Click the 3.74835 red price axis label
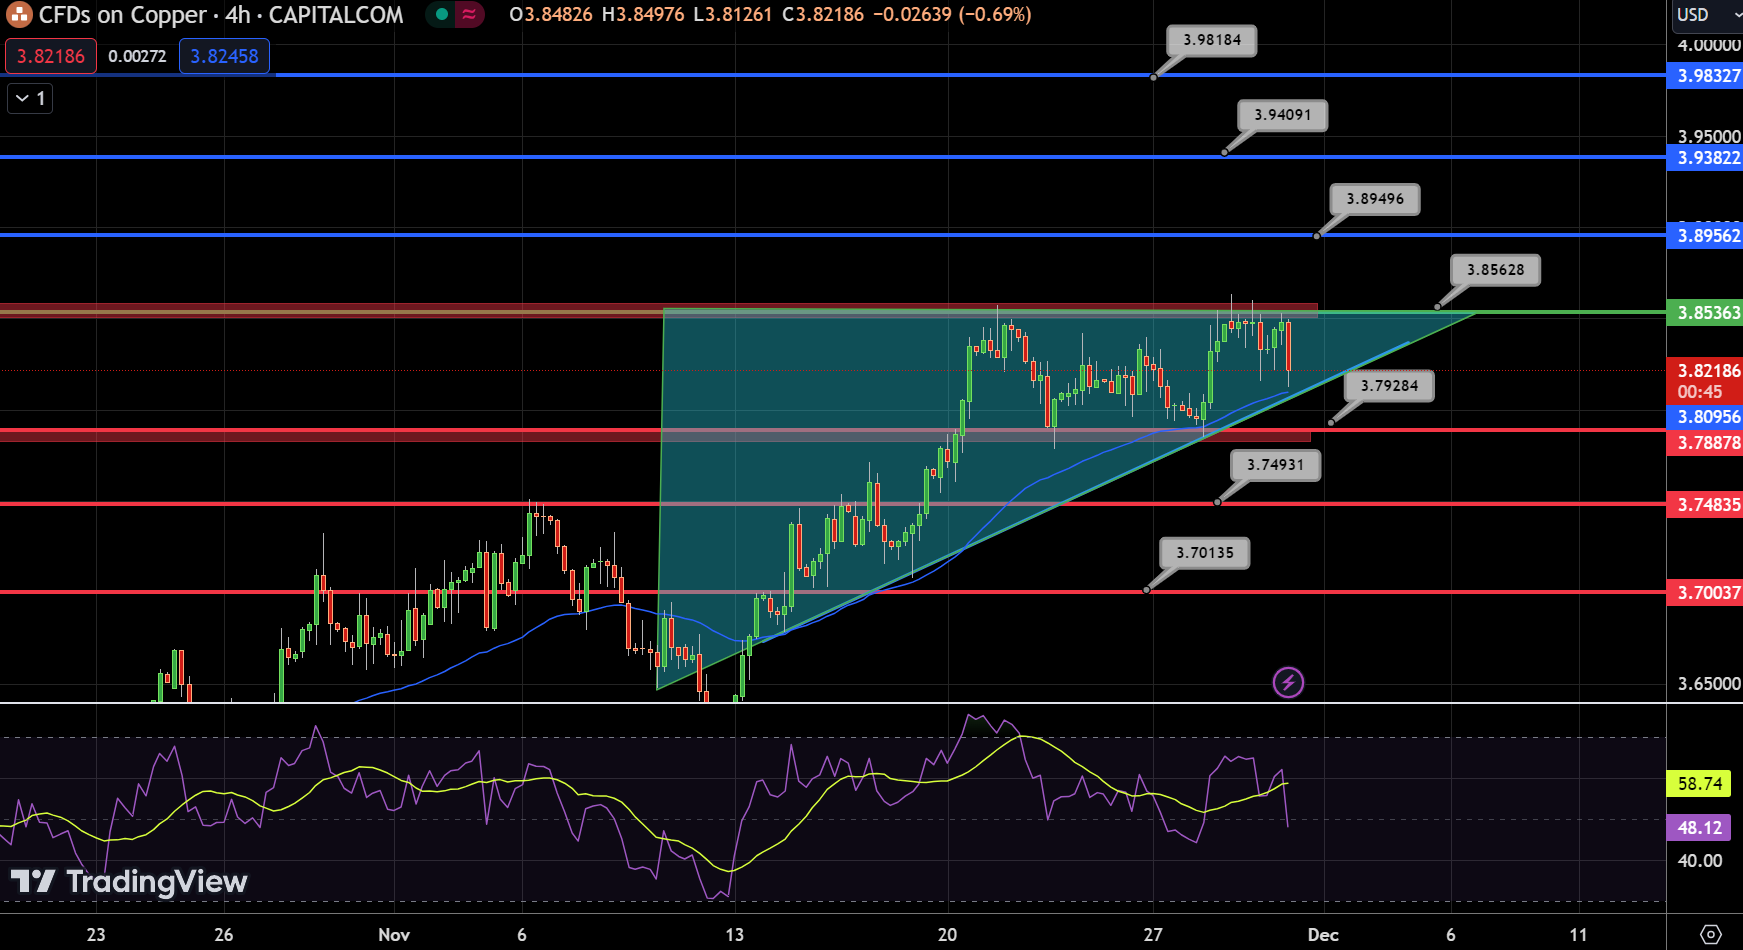 click(x=1706, y=505)
